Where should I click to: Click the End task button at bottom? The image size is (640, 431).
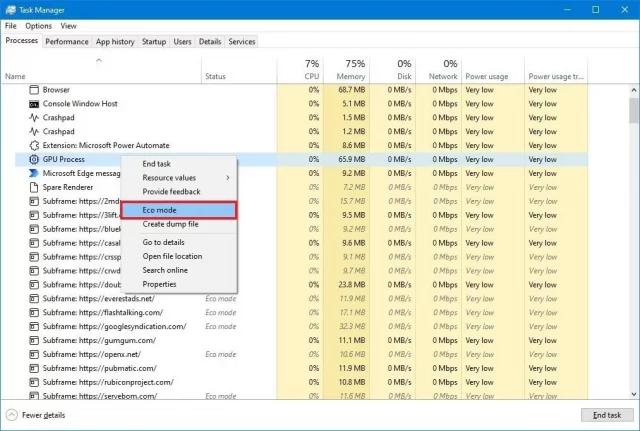[607, 415]
